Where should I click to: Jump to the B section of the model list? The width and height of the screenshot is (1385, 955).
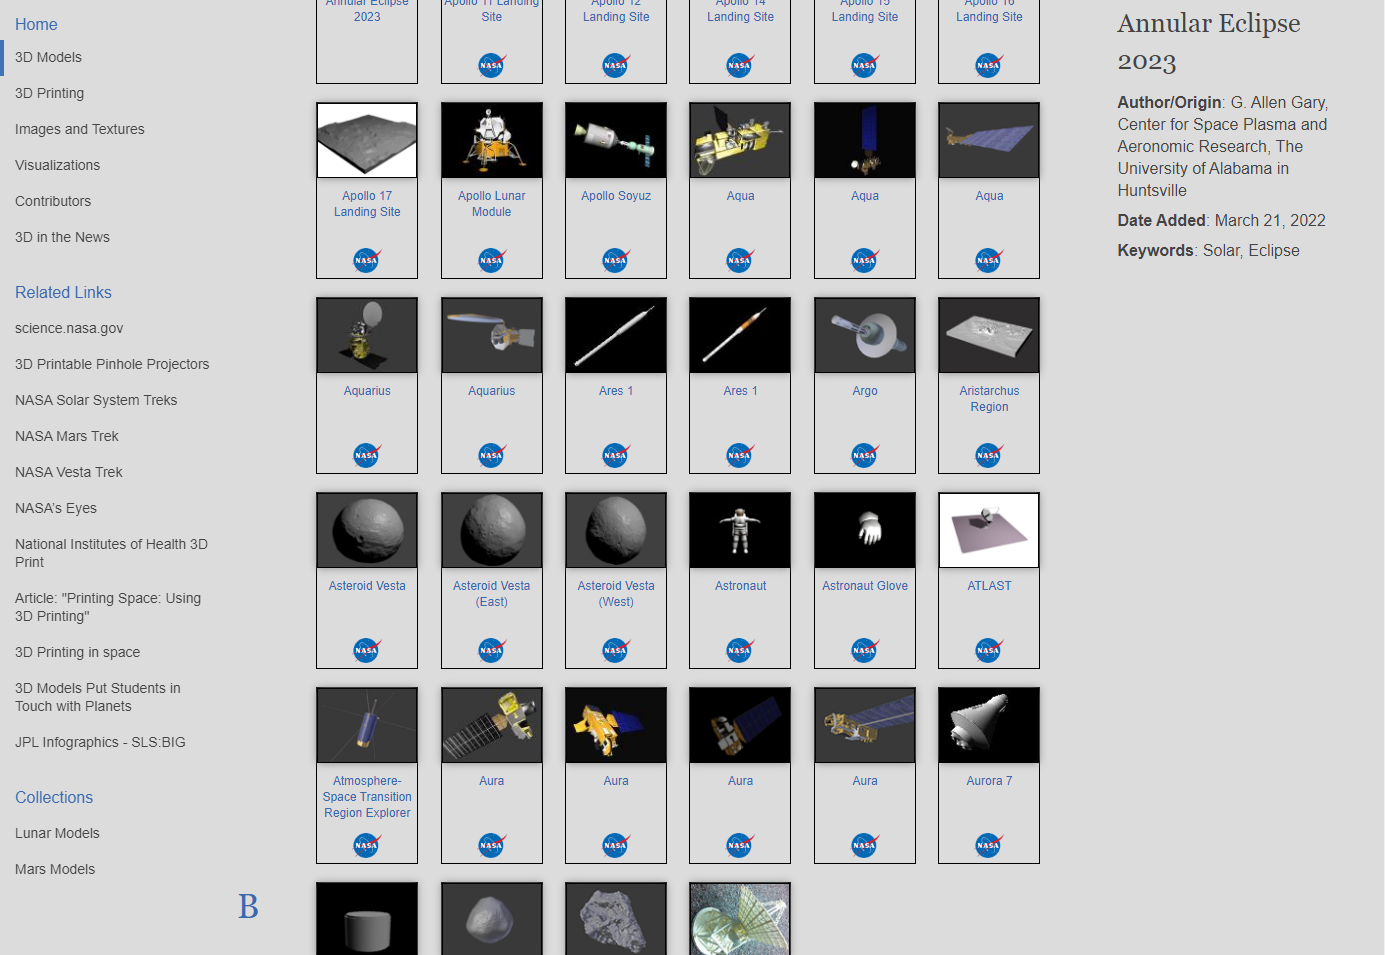247,908
